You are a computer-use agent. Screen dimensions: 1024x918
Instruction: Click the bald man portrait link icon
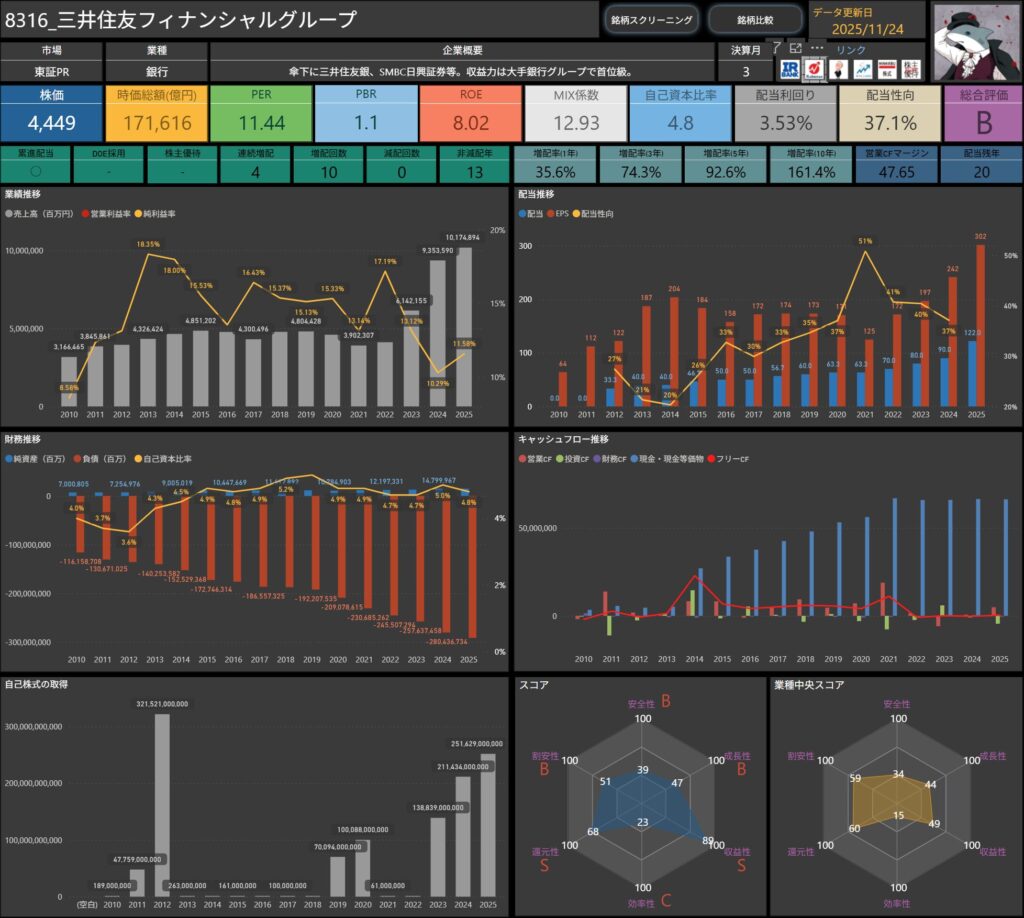(838, 68)
